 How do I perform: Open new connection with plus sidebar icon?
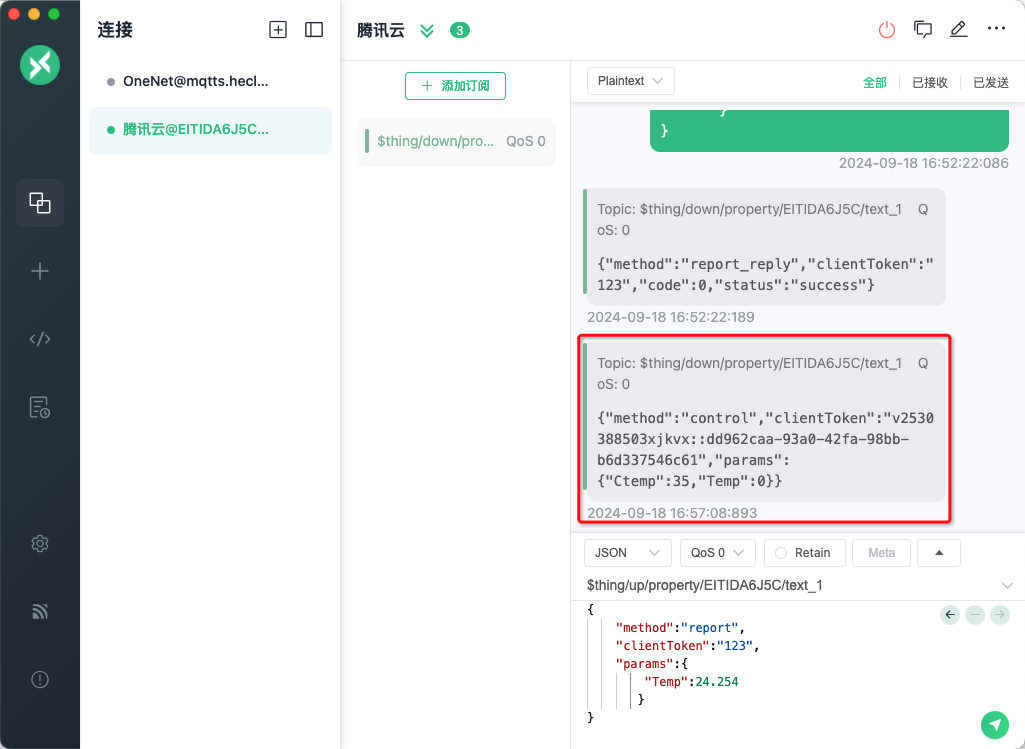tap(40, 271)
